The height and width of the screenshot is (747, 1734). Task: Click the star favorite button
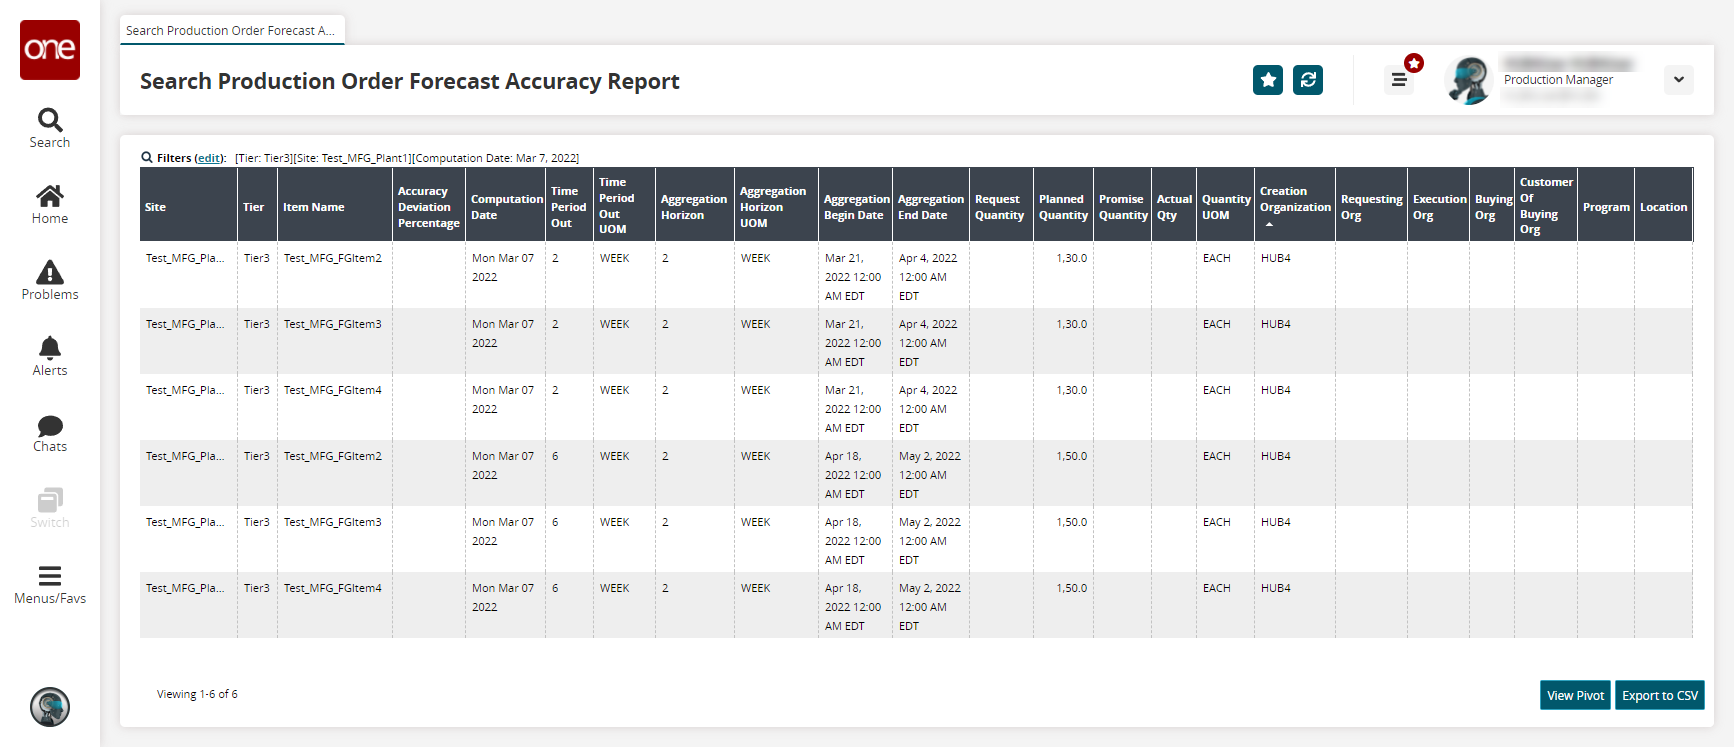coord(1268,80)
